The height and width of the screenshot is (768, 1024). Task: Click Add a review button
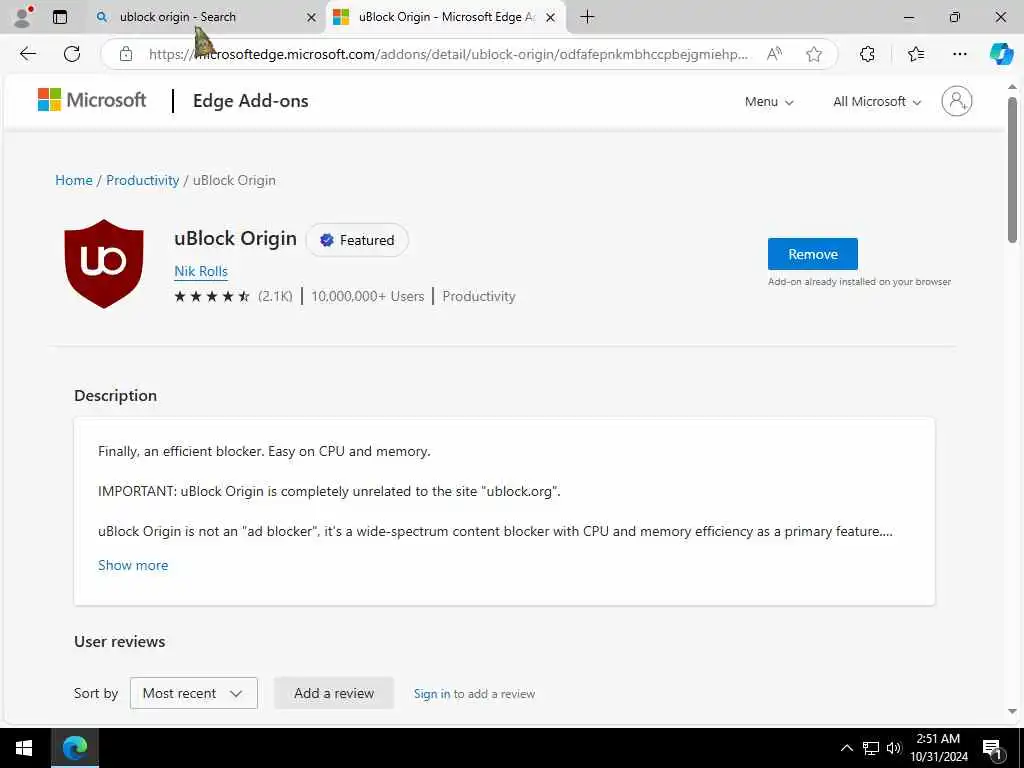click(334, 693)
